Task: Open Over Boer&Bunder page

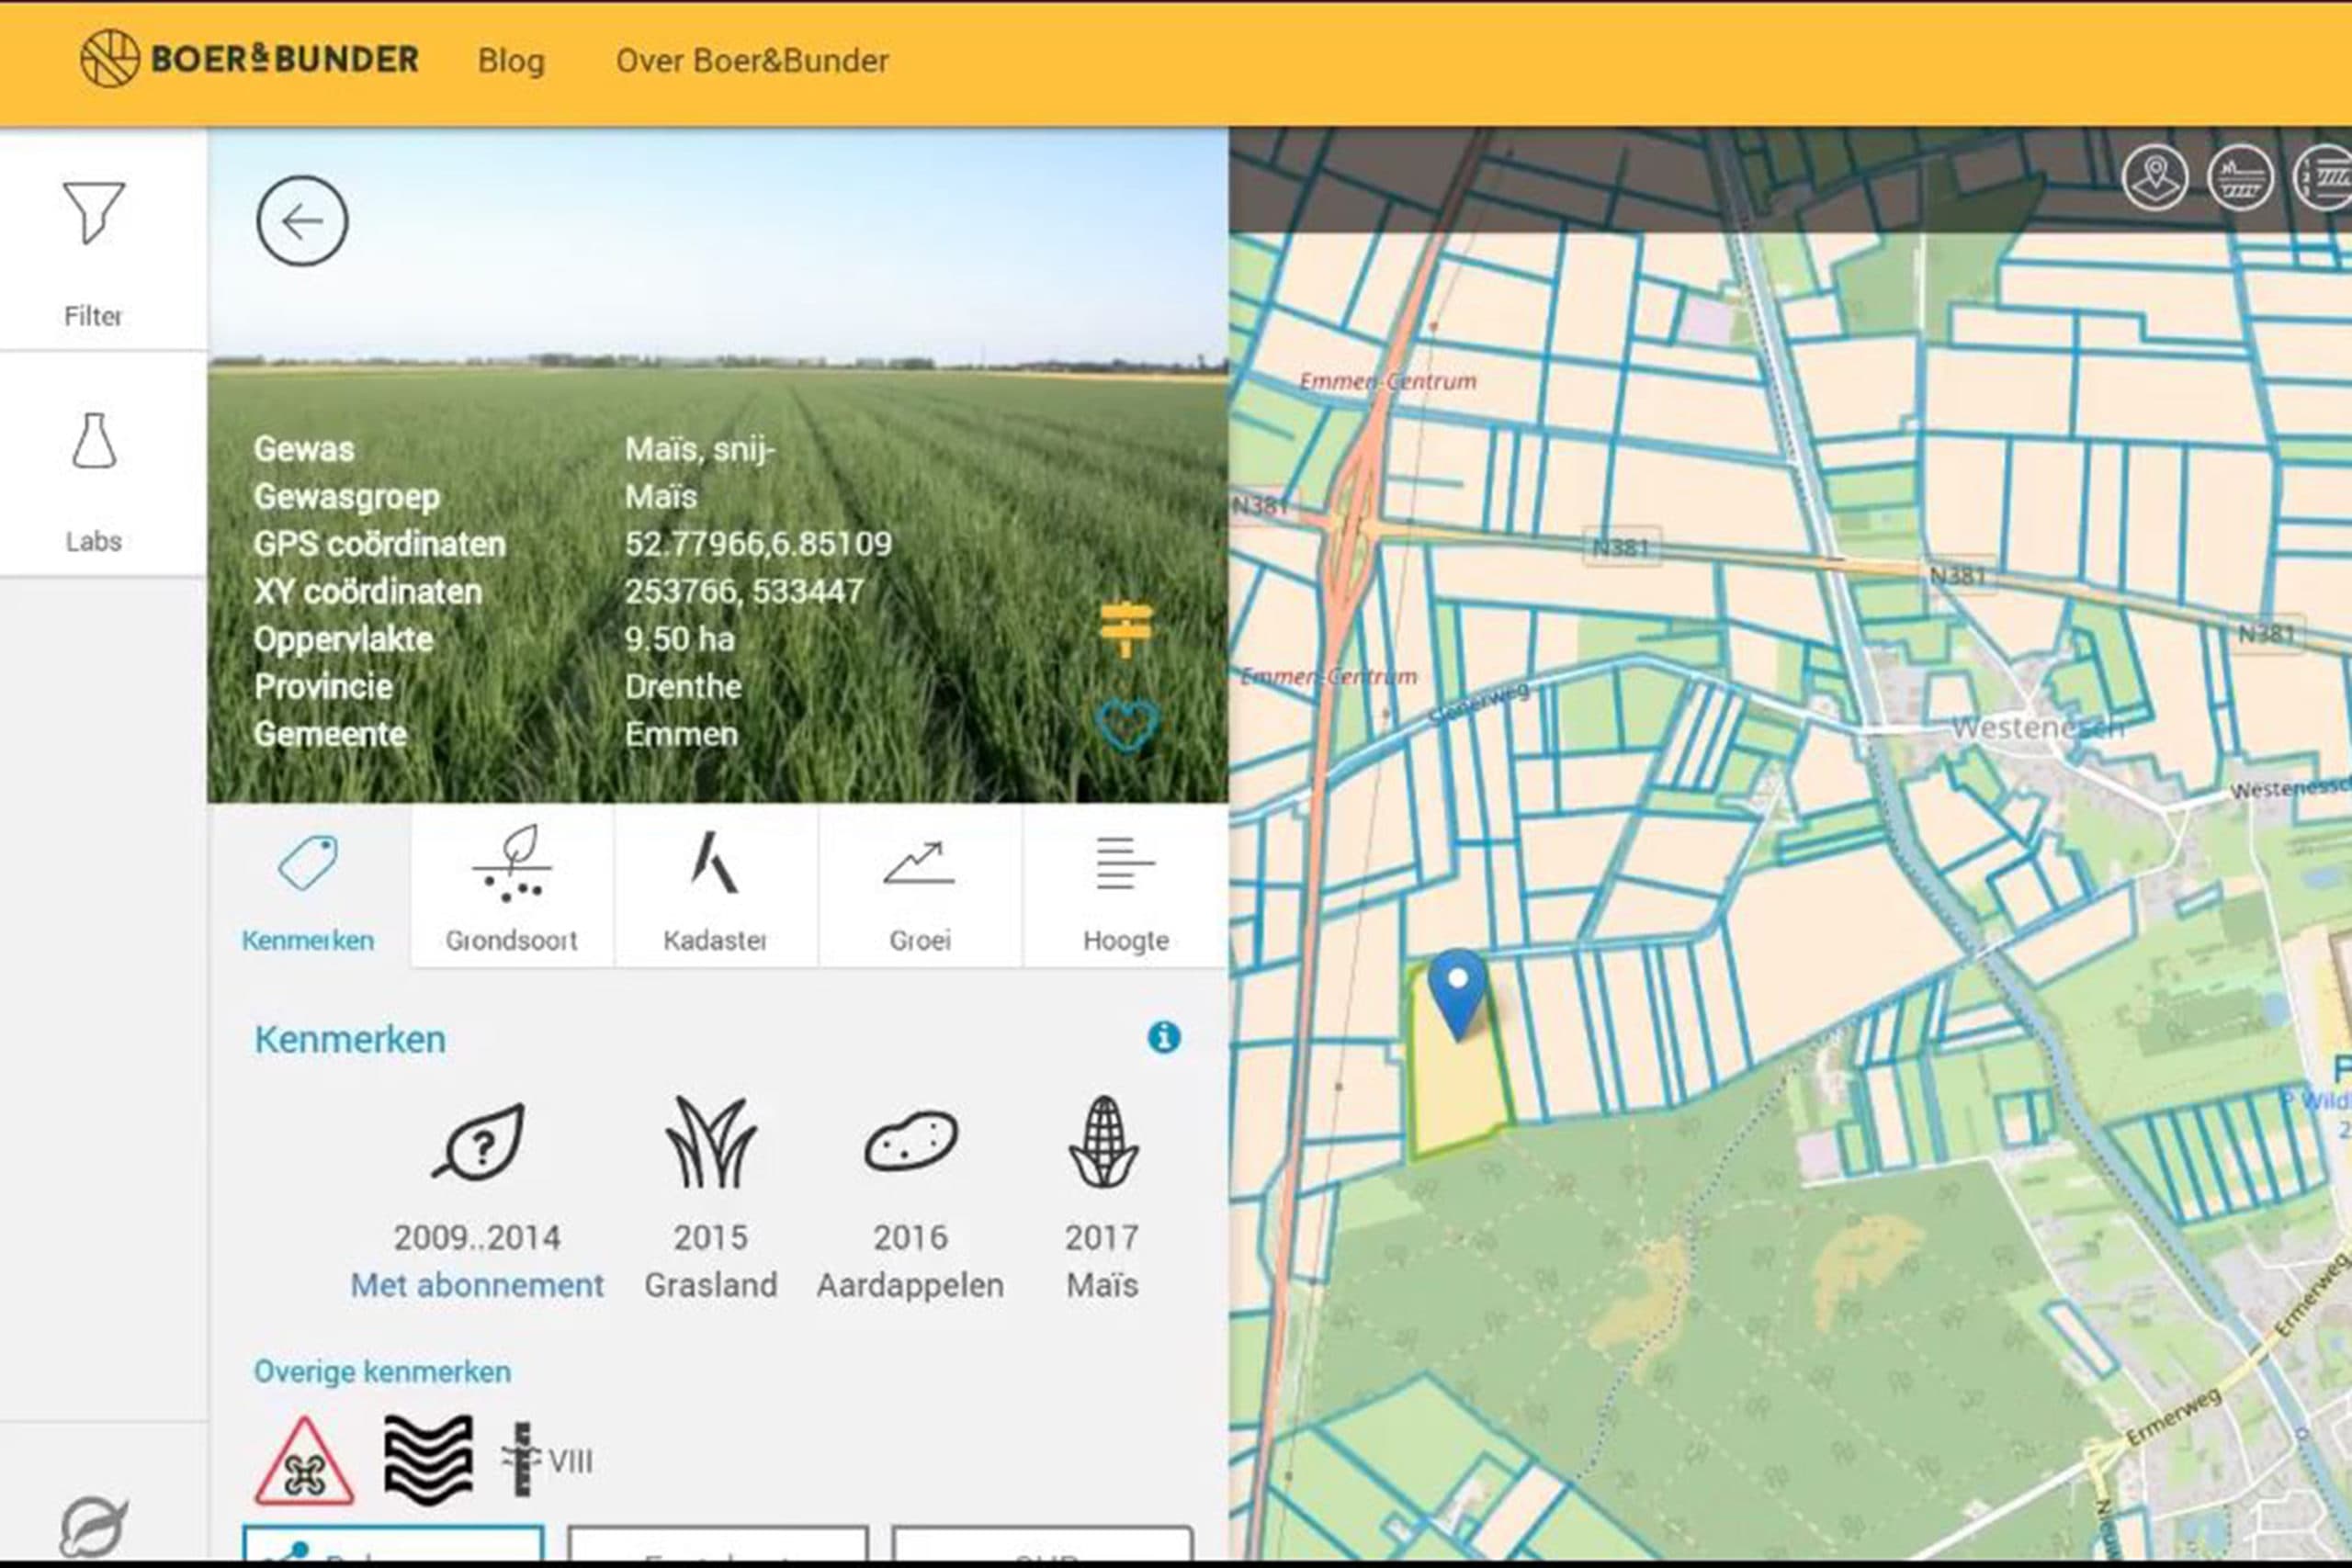Action: pos(752,61)
